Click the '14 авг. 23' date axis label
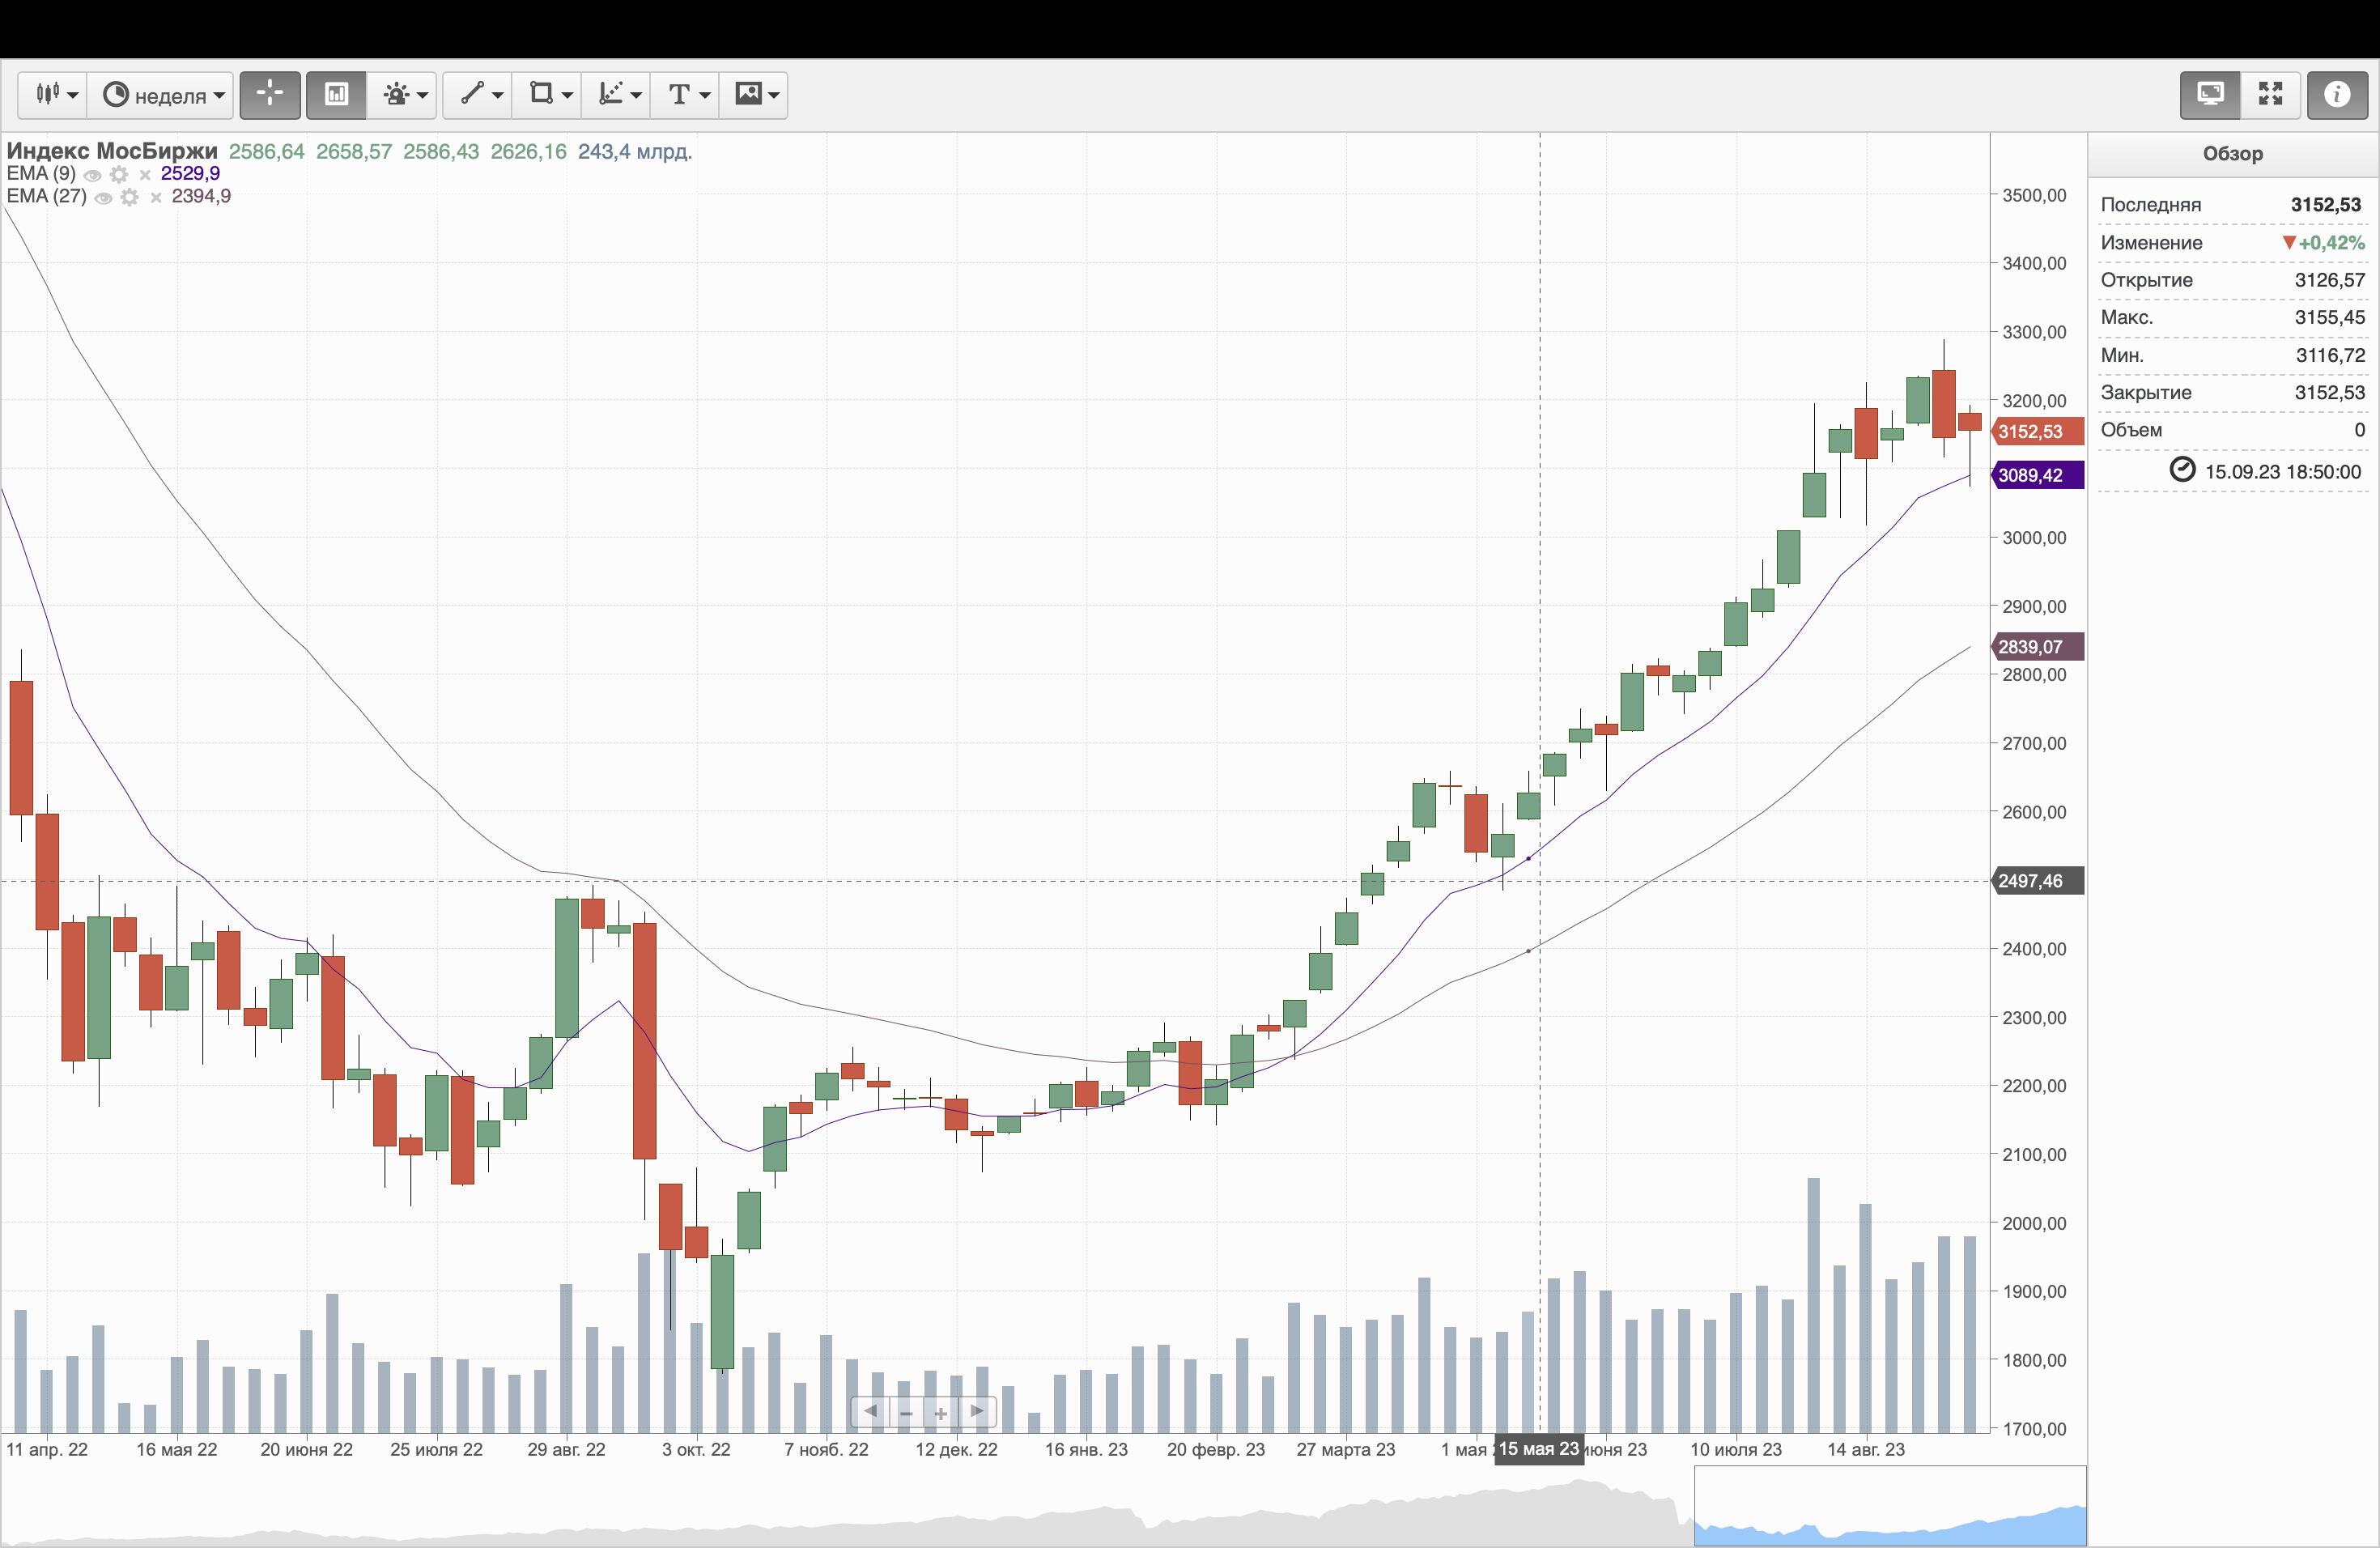This screenshot has height=1548, width=2380. click(x=1866, y=1450)
